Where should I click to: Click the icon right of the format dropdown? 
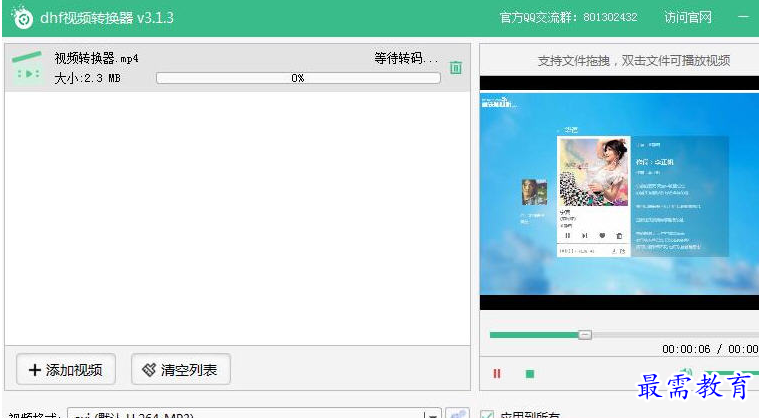coord(458,414)
